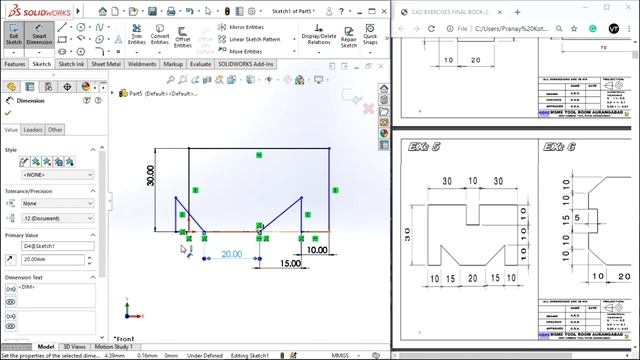Click Linear Sketch Pattern
The width and height of the screenshot is (640, 360).
pos(249,39)
